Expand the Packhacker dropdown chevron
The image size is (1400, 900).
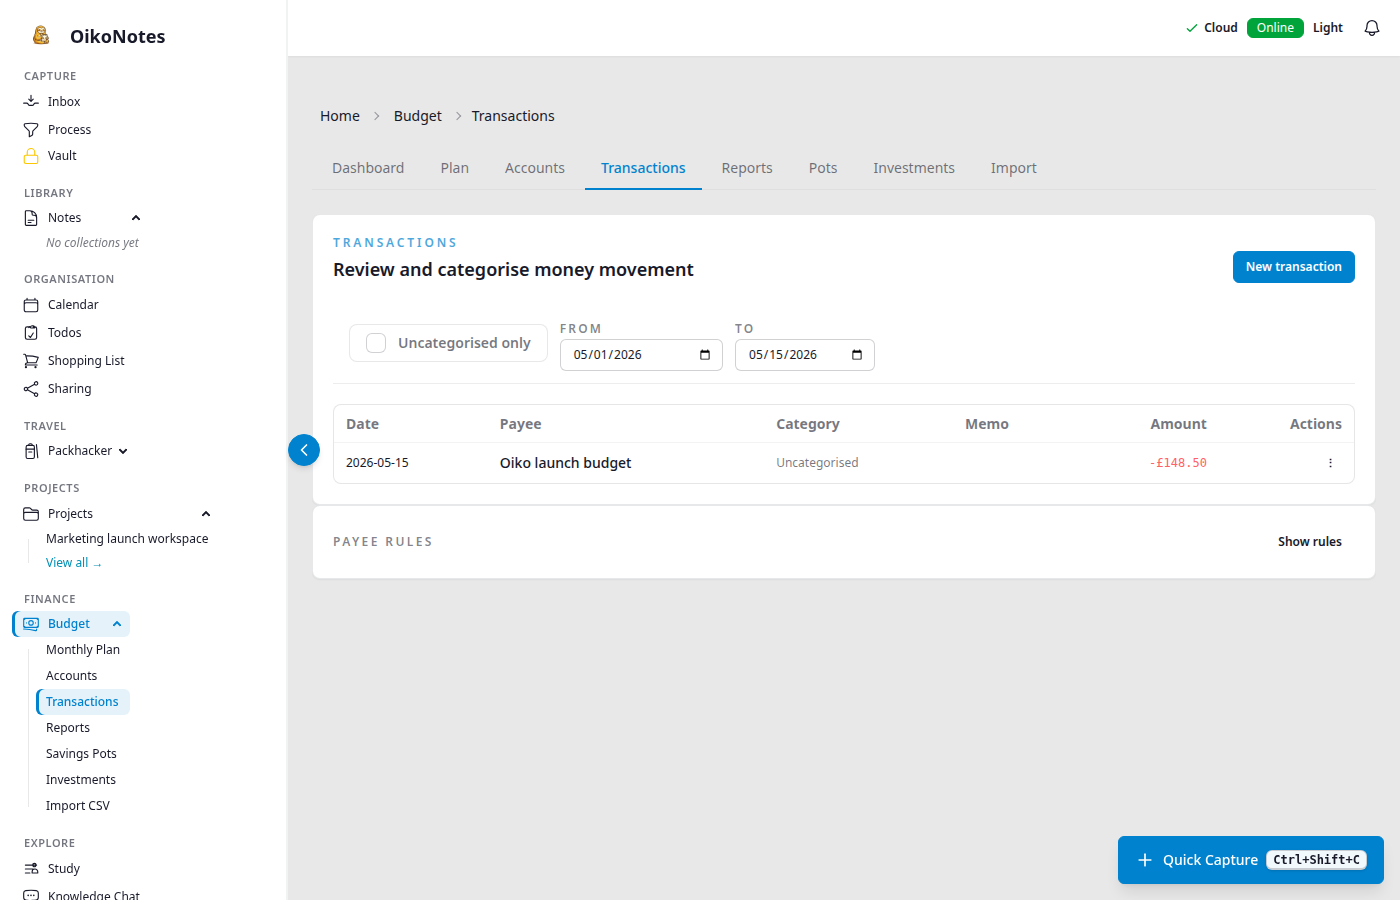123,451
